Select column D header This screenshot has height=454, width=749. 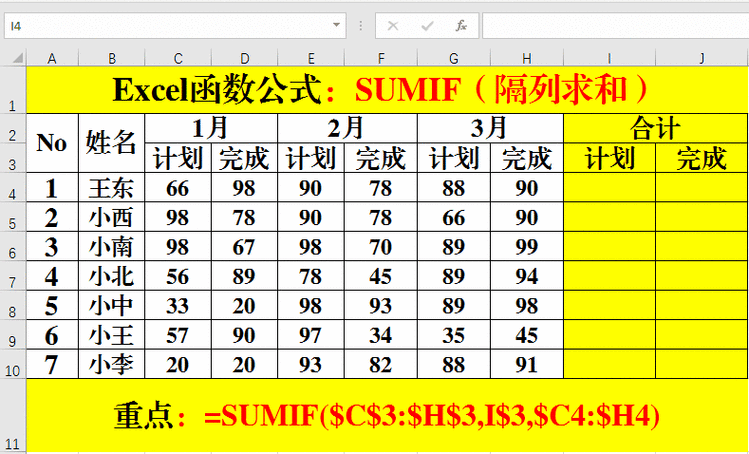pyautogui.click(x=245, y=58)
